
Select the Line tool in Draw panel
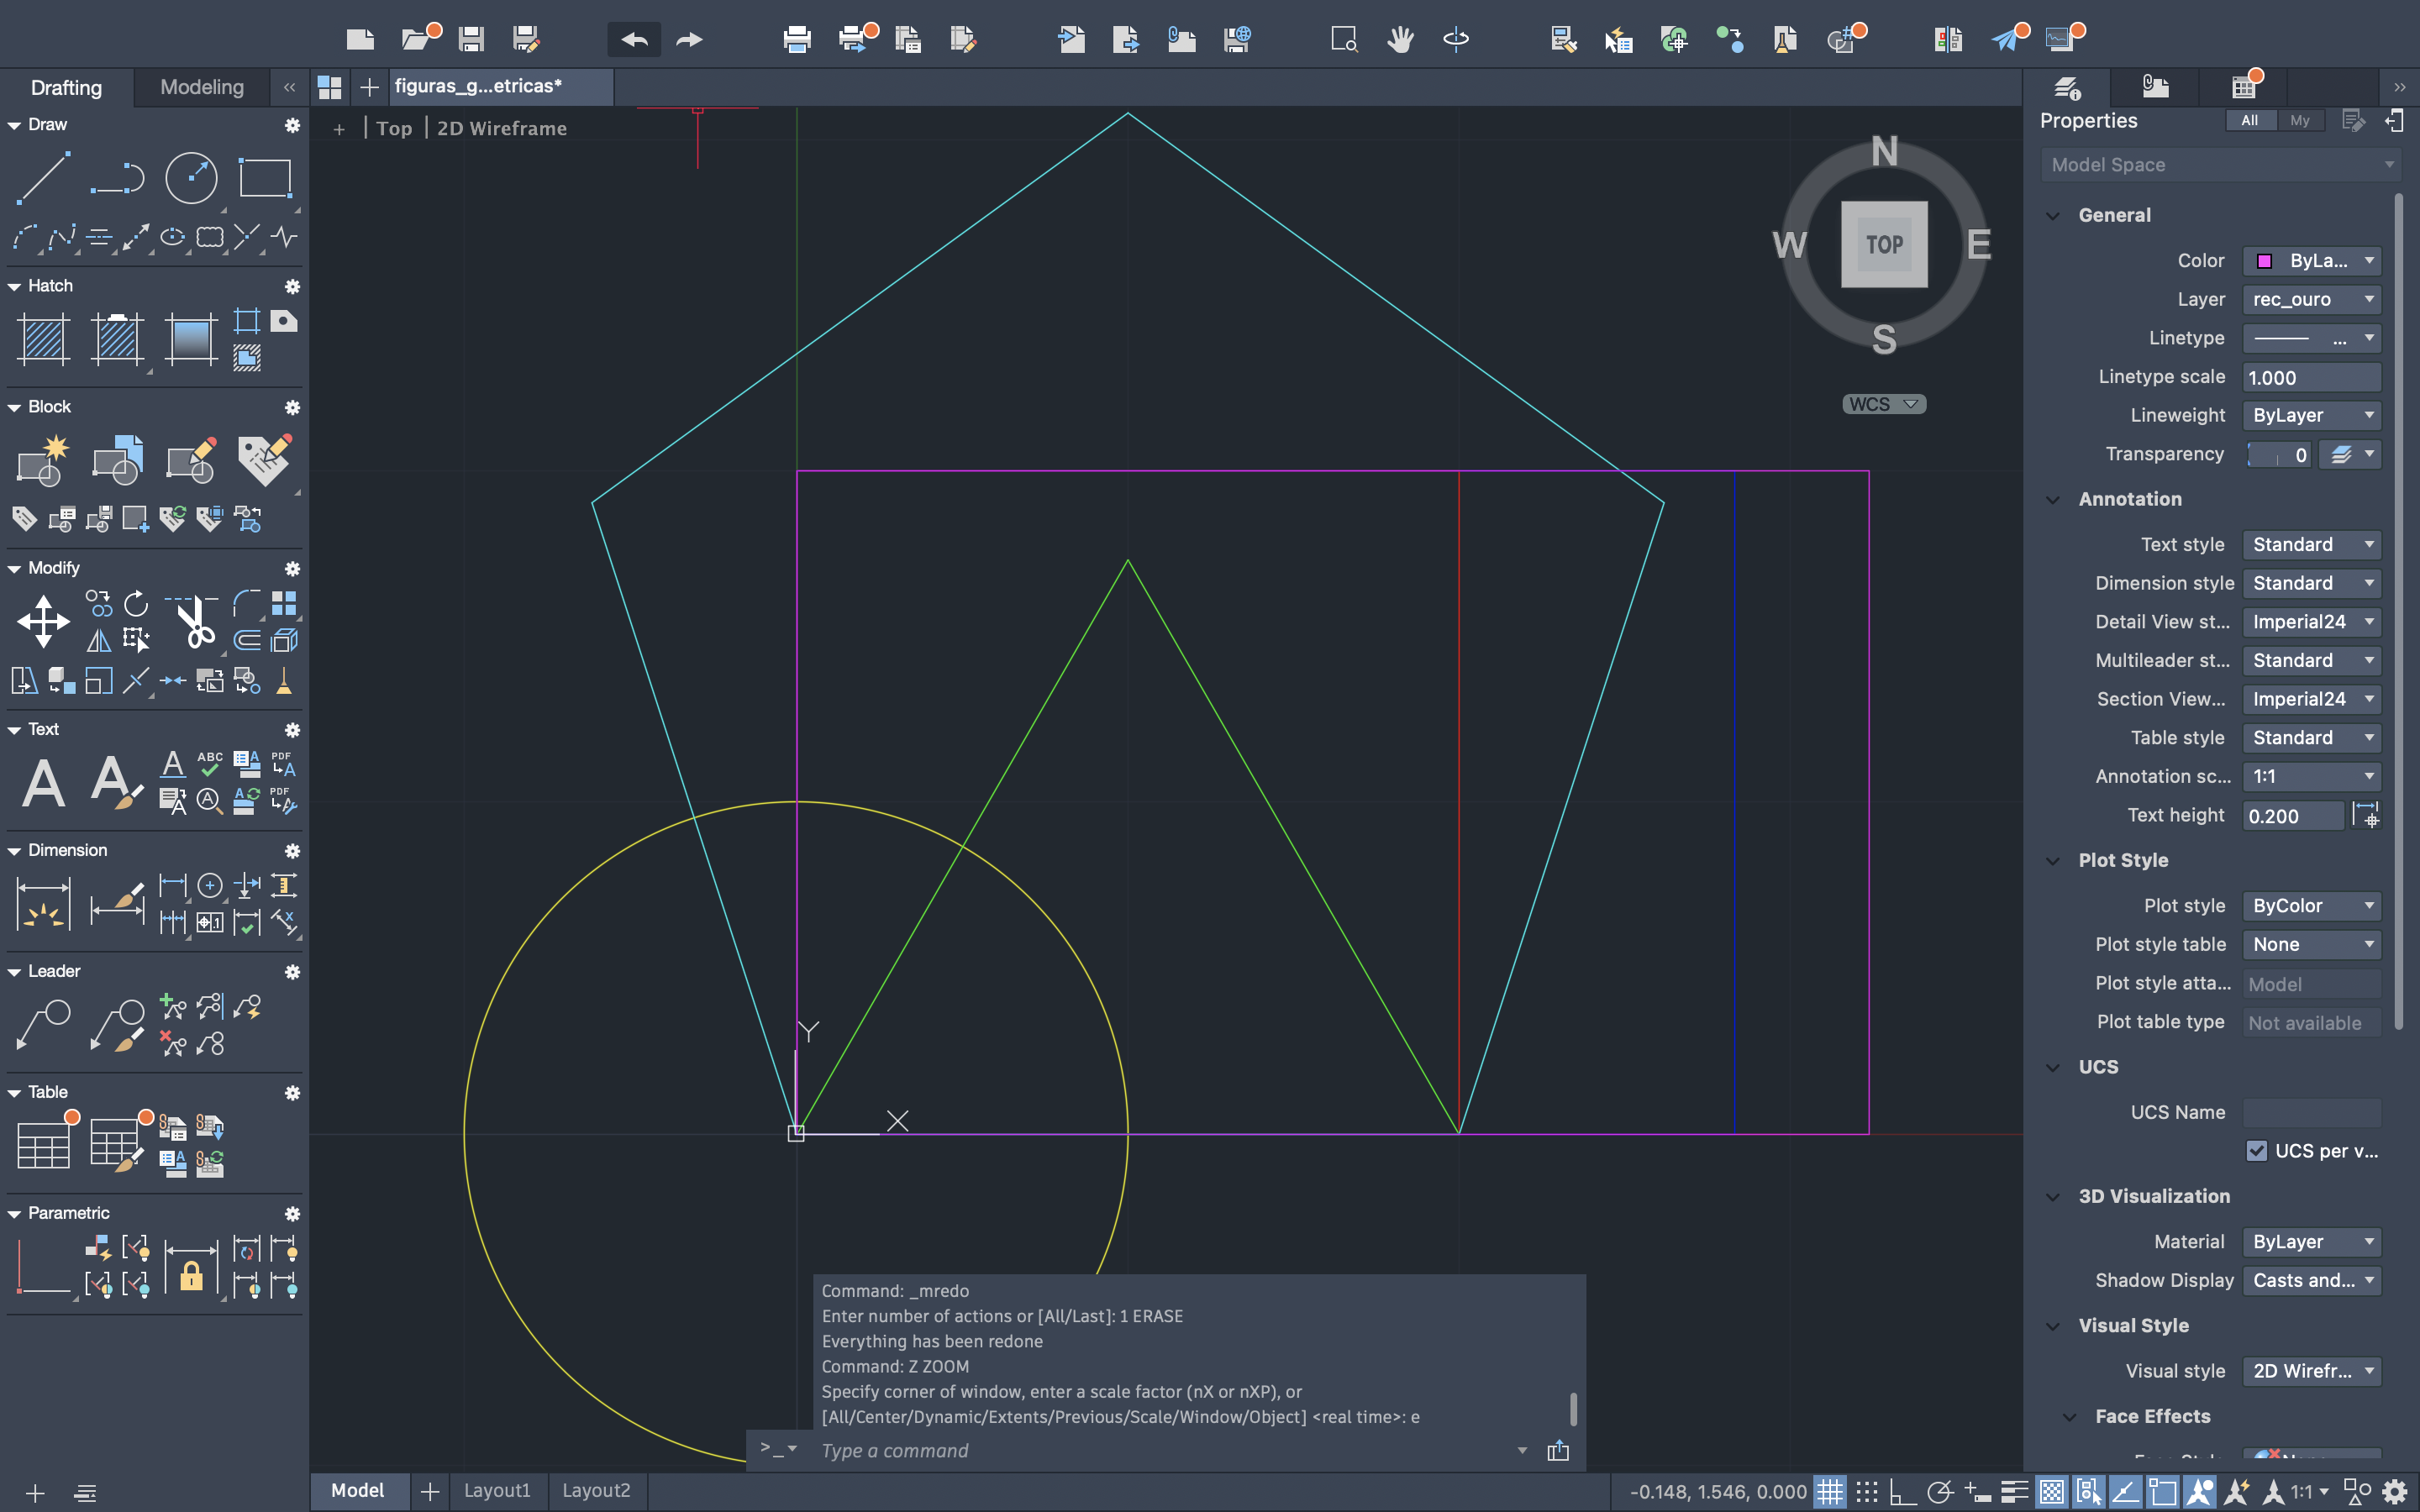[x=44, y=179]
